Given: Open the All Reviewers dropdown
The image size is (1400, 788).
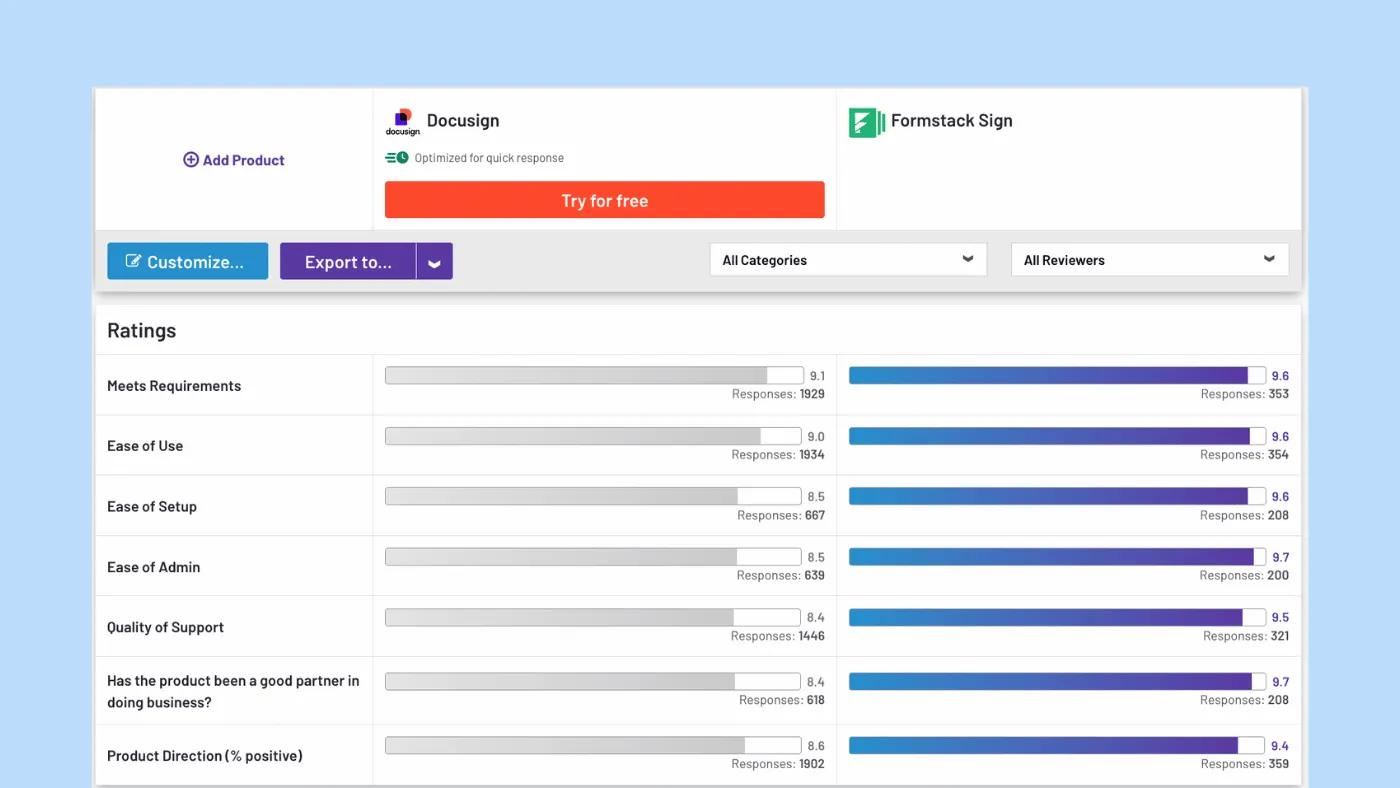Looking at the screenshot, I should (1148, 259).
